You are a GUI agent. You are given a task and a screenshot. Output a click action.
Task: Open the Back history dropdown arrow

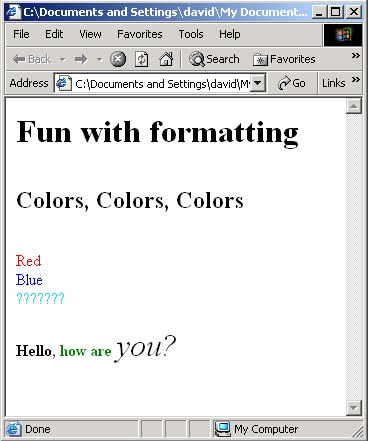62,60
